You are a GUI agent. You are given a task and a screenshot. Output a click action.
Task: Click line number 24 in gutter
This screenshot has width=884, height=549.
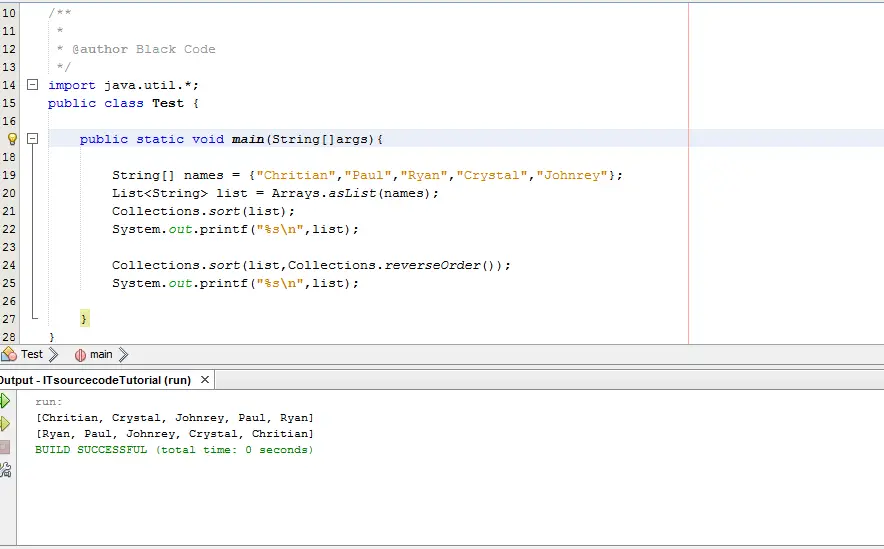point(9,265)
